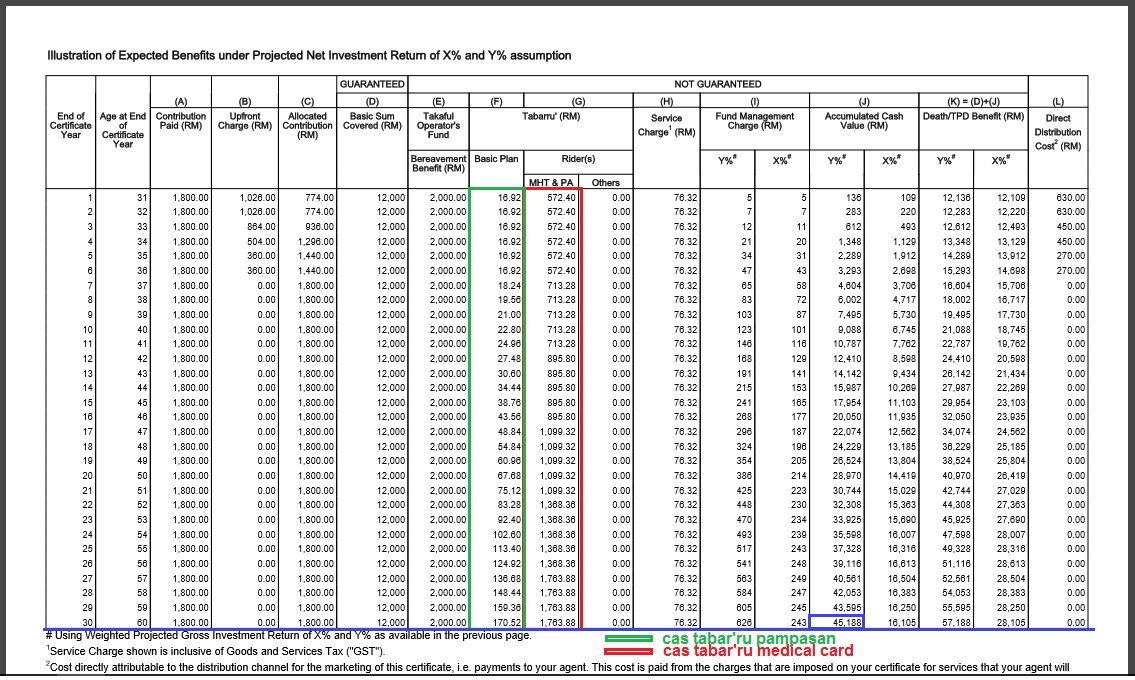Click the MHT & PA rider header
This screenshot has height=680, width=1135.
(551, 183)
